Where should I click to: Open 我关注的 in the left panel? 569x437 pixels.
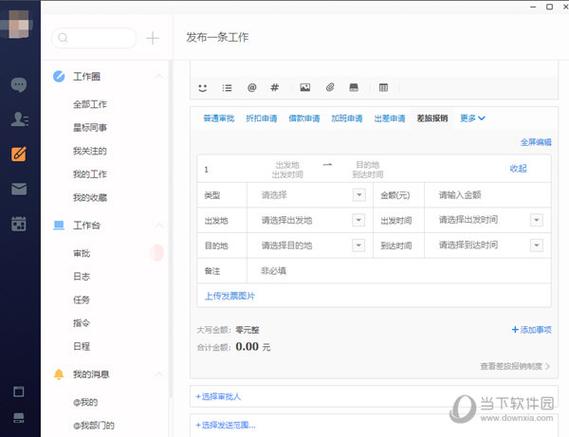pyautogui.click(x=90, y=151)
